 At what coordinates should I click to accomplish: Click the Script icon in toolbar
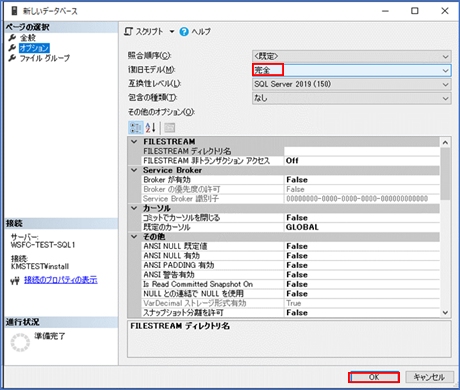click(x=128, y=32)
